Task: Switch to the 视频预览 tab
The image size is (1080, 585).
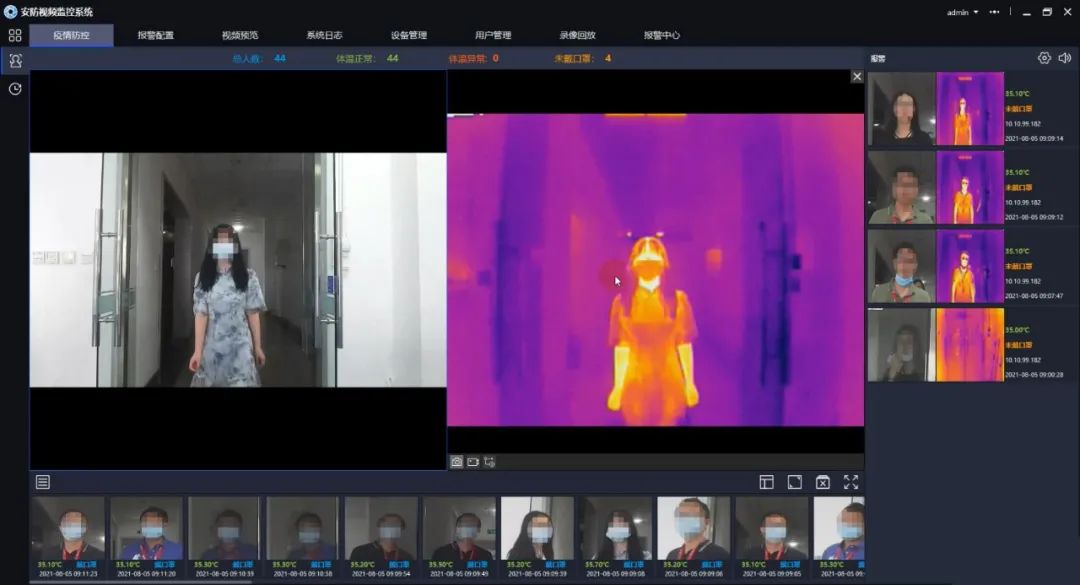Action: 240,35
